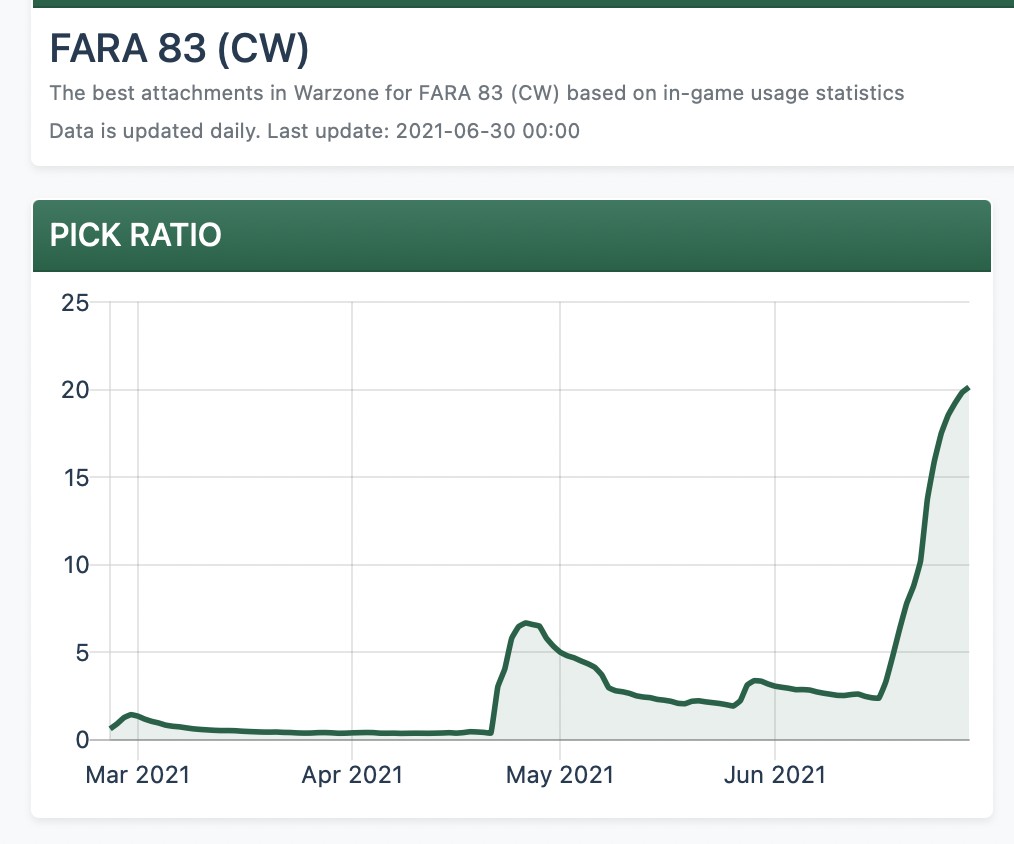Click the Last update timestamp line

pyautogui.click(x=314, y=131)
